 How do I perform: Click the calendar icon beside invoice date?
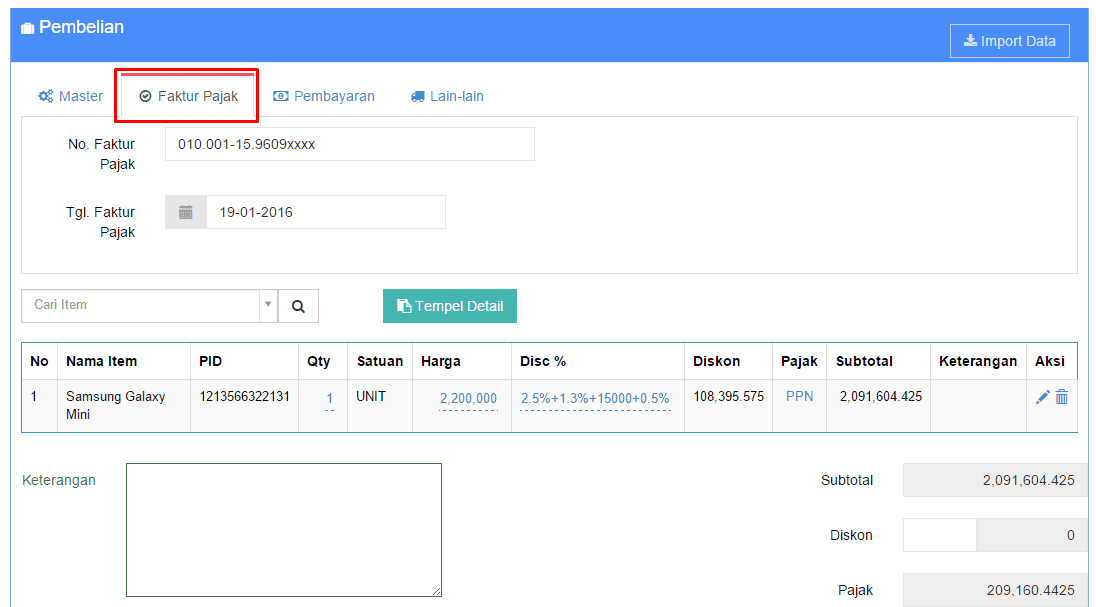tap(186, 212)
